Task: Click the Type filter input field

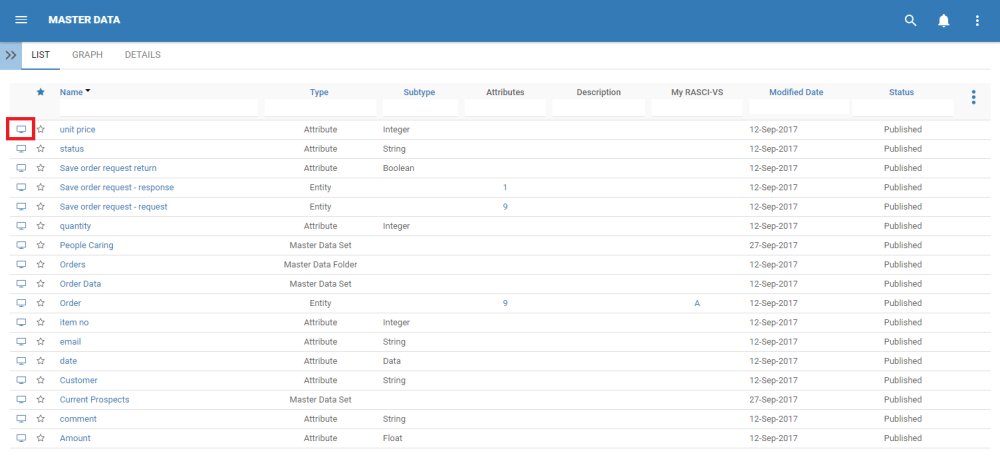Action: click(320, 107)
